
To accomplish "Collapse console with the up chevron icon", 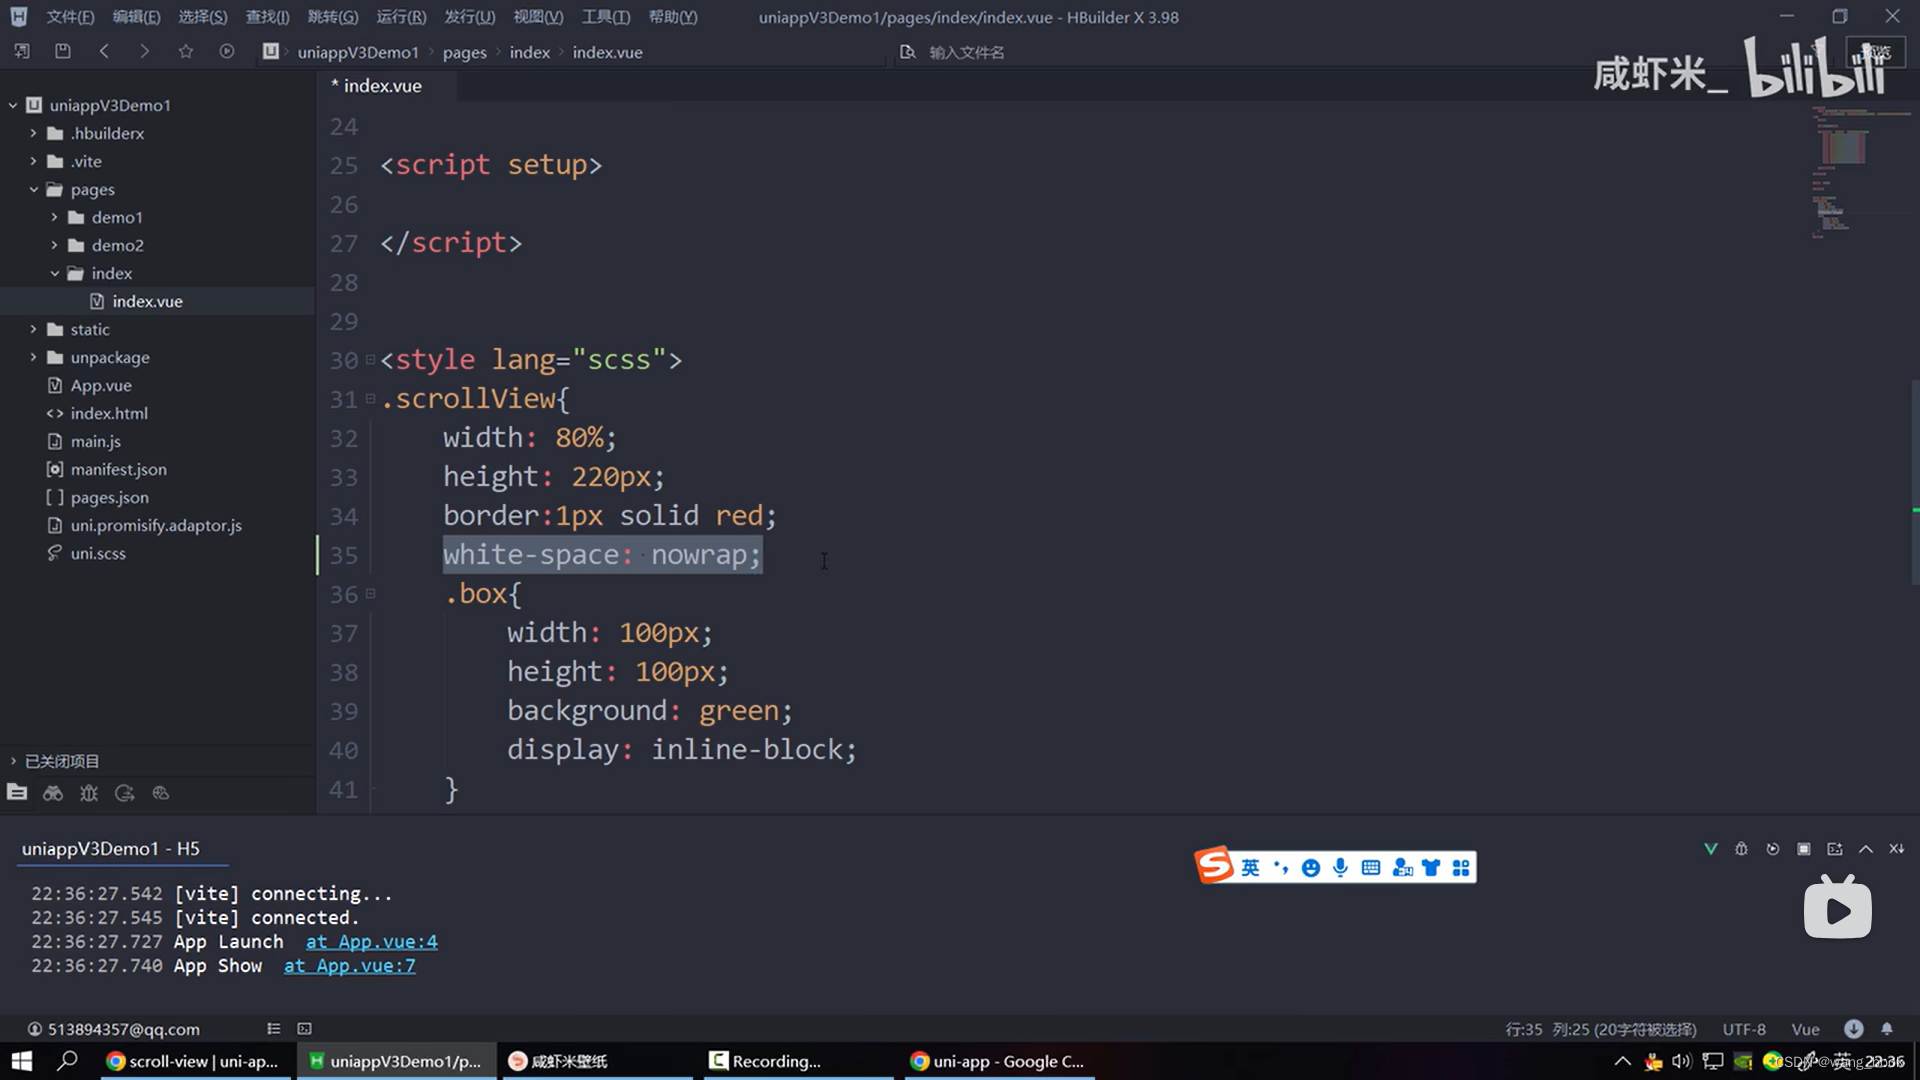I will click(1866, 848).
